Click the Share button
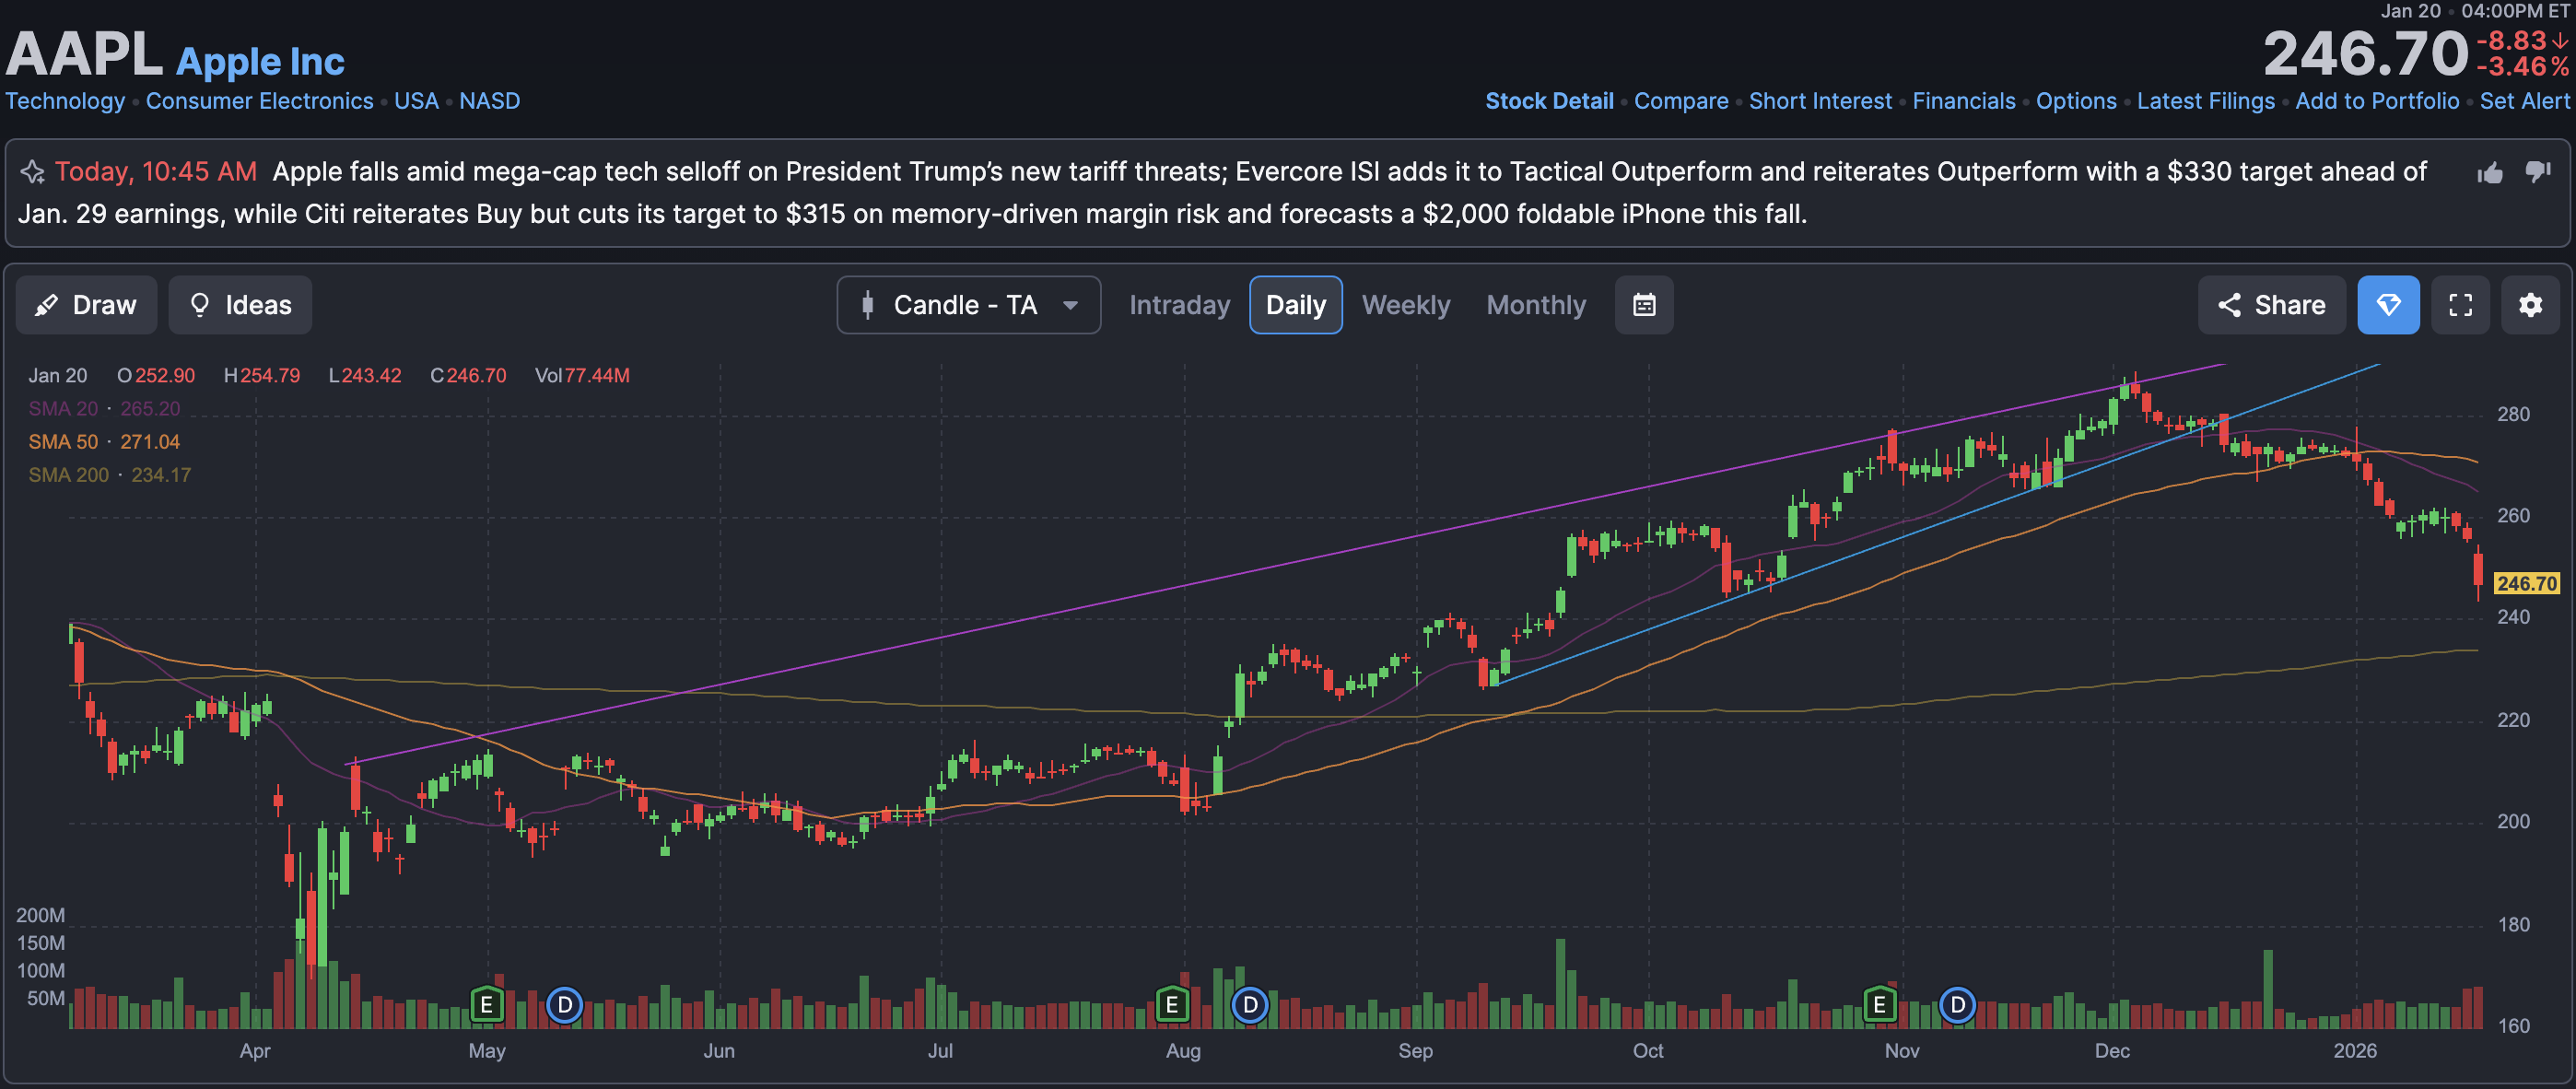Image resolution: width=2576 pixels, height=1089 pixels. click(2270, 305)
